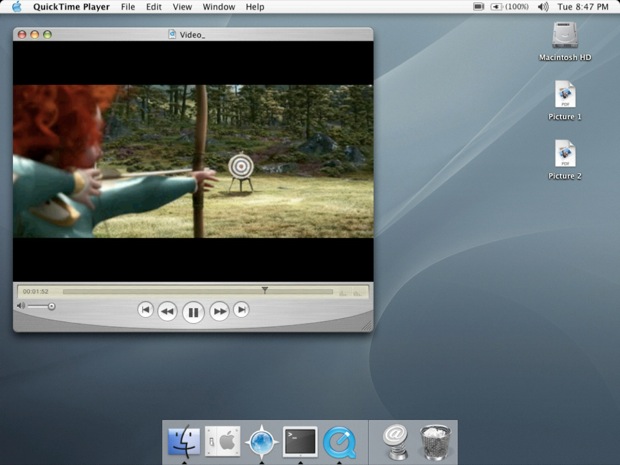
Task: Click the @ spring website Dock icon
Action: (x=395, y=441)
